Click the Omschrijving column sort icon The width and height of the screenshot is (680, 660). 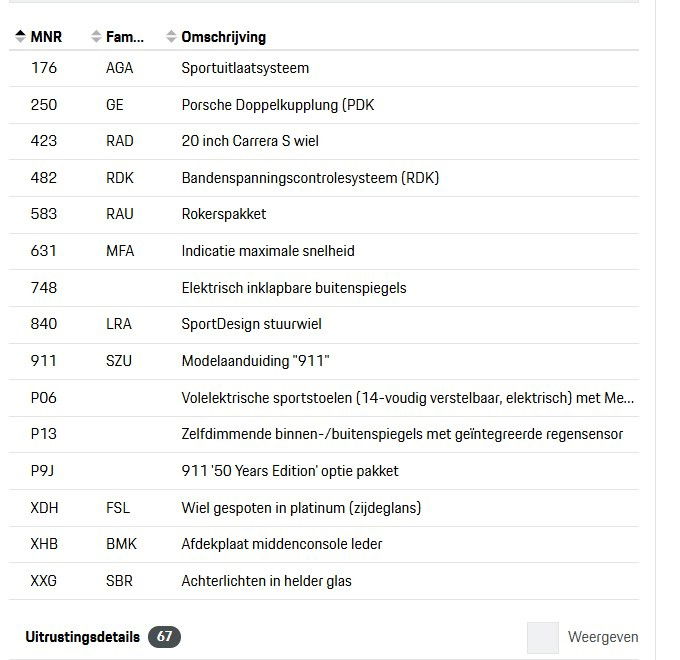pyautogui.click(x=172, y=38)
